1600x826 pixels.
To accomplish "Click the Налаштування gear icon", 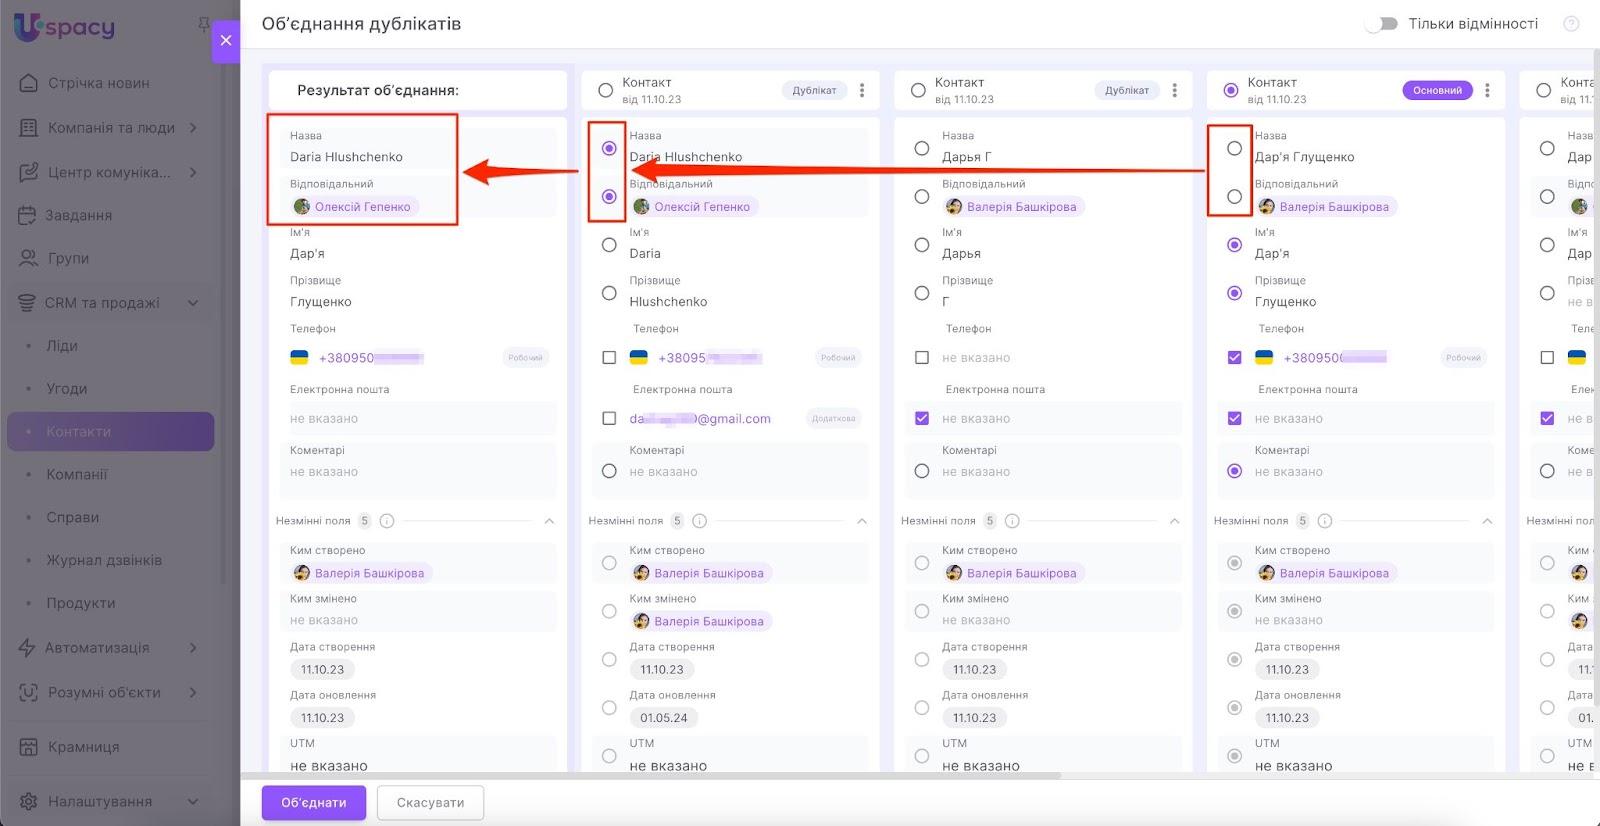I will (29, 801).
